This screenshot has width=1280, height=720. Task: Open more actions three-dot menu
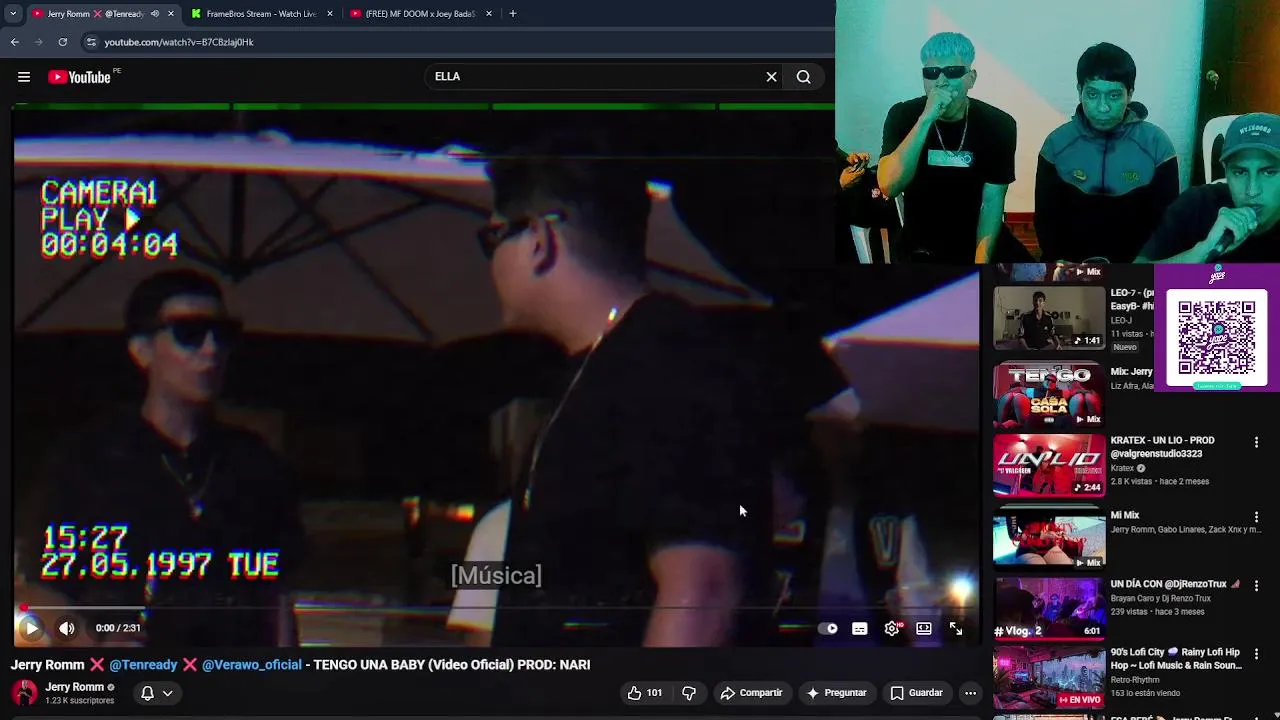tap(970, 693)
